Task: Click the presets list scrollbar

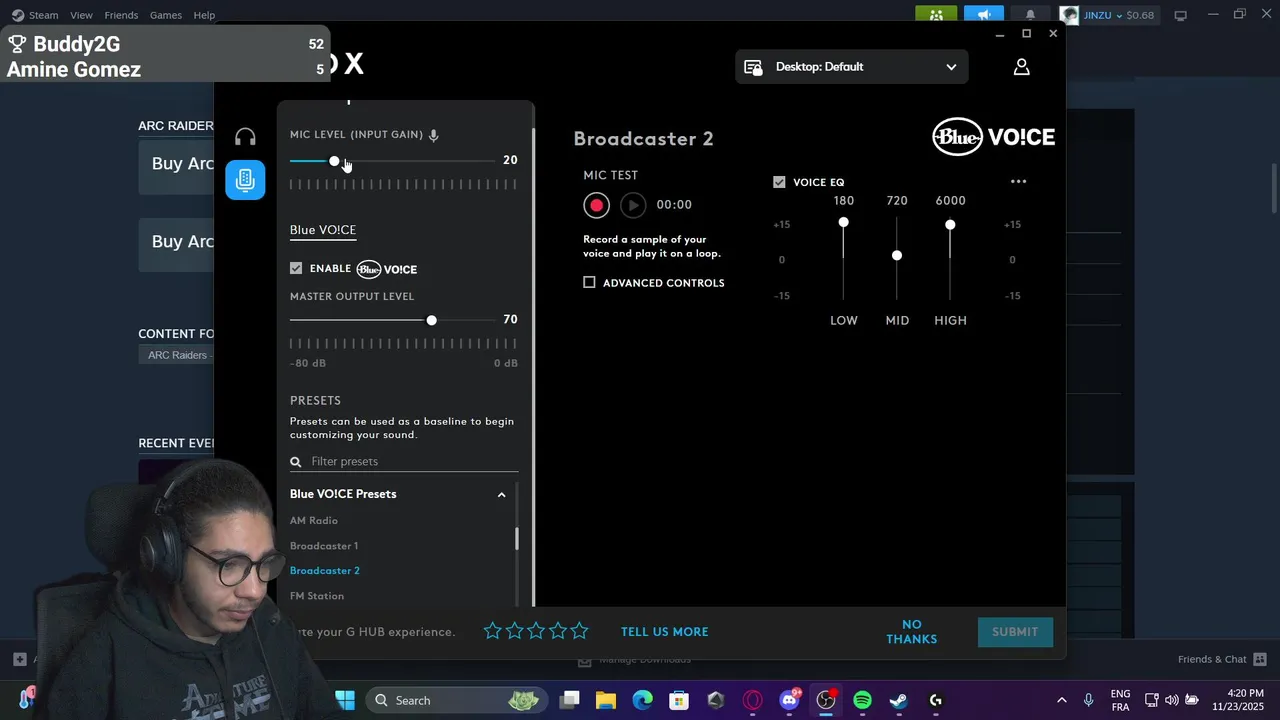Action: (x=516, y=539)
